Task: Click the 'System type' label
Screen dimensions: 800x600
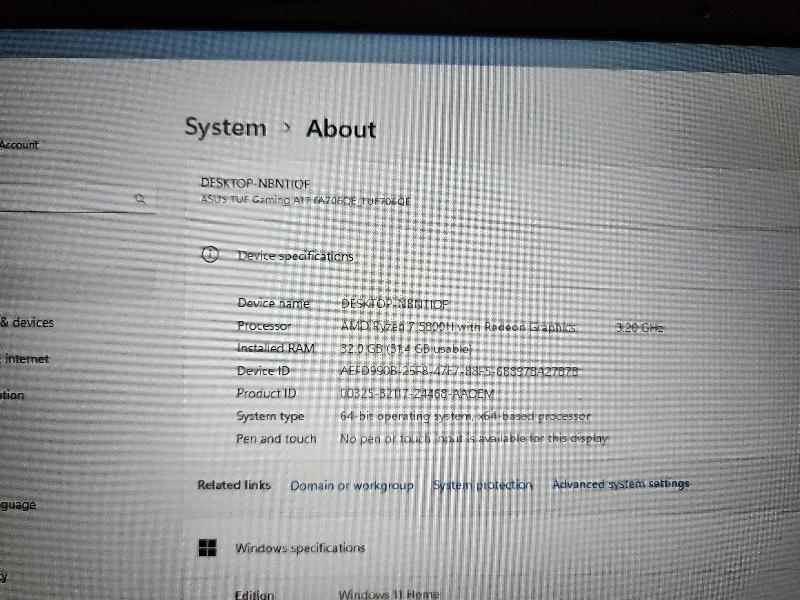Action: [x=270, y=416]
